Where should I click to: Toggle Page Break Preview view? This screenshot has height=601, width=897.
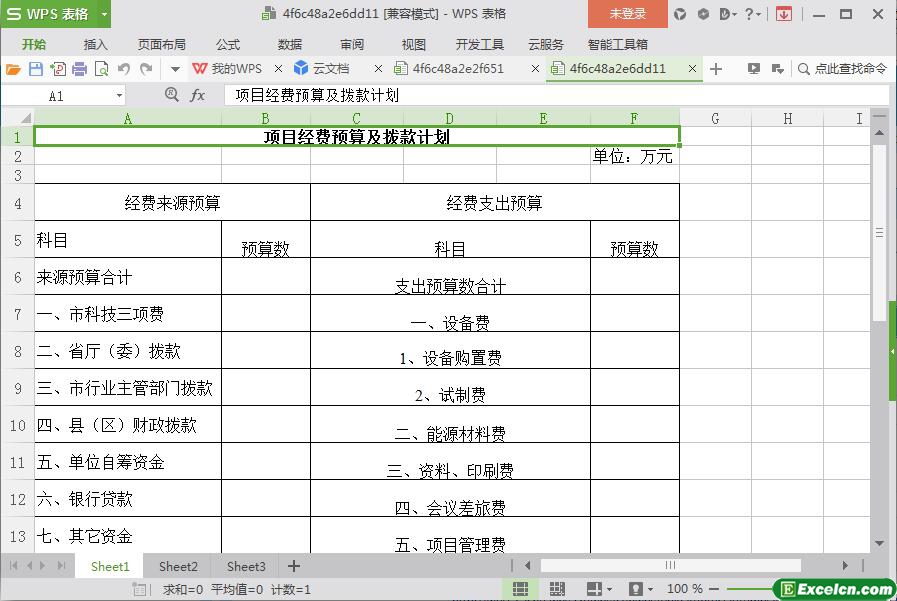click(x=556, y=589)
